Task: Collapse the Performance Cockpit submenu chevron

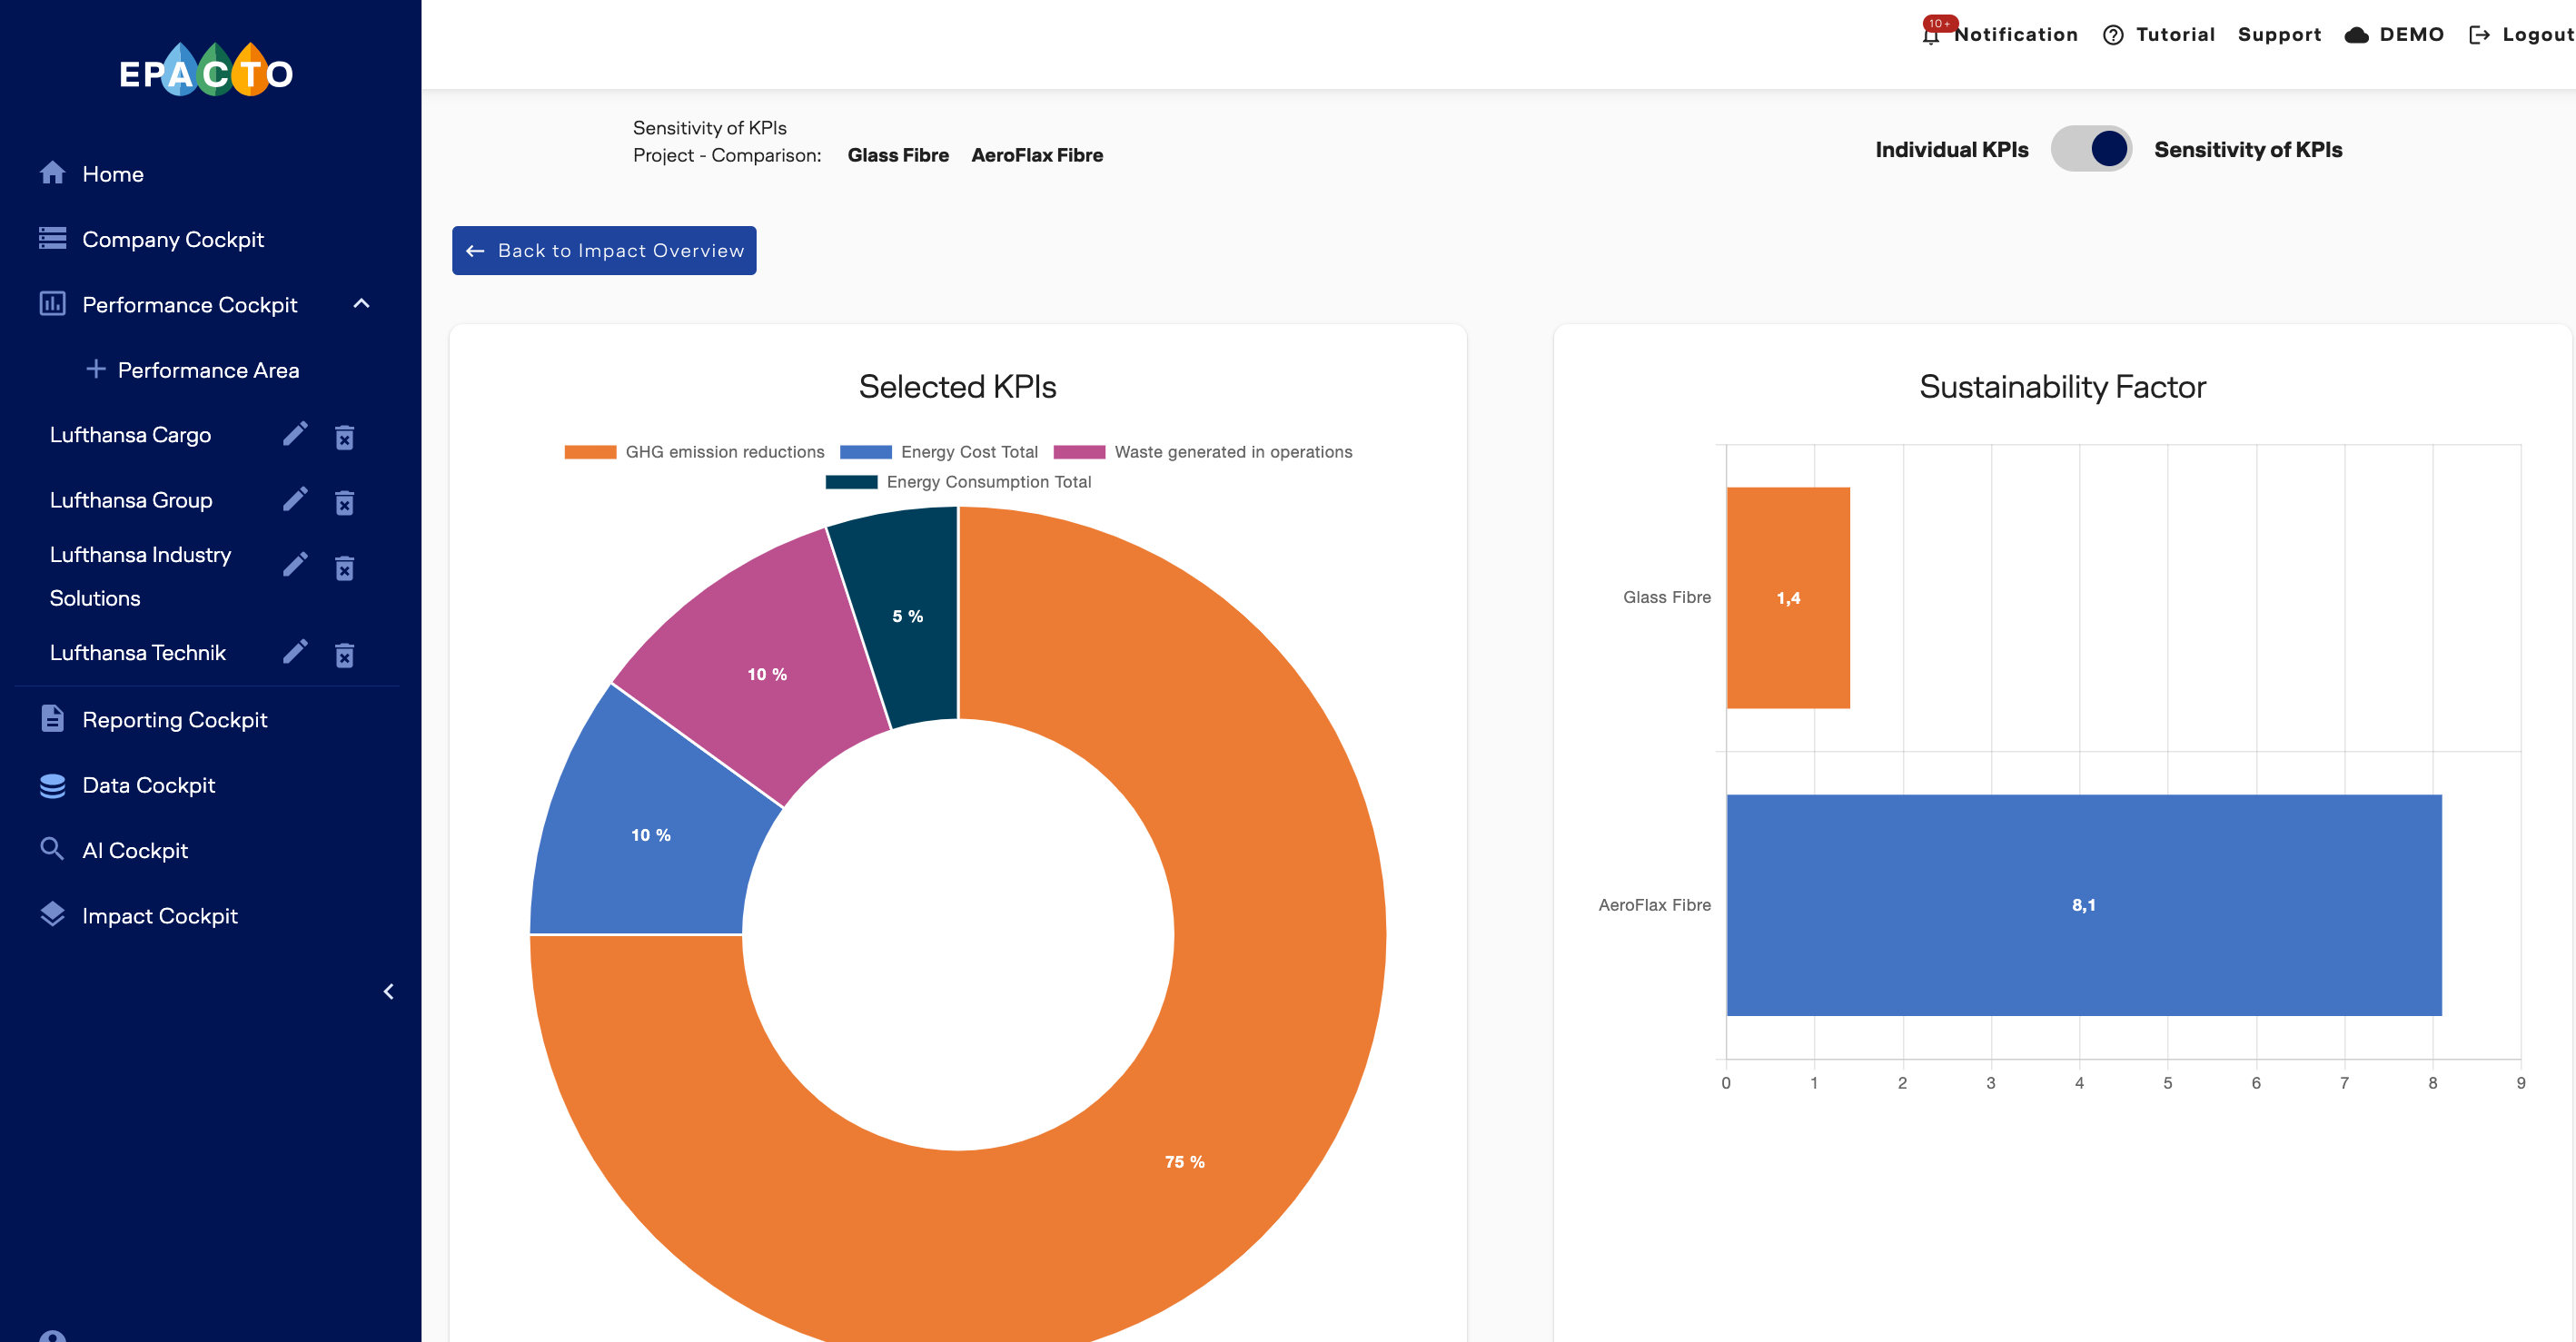Action: pos(362,303)
